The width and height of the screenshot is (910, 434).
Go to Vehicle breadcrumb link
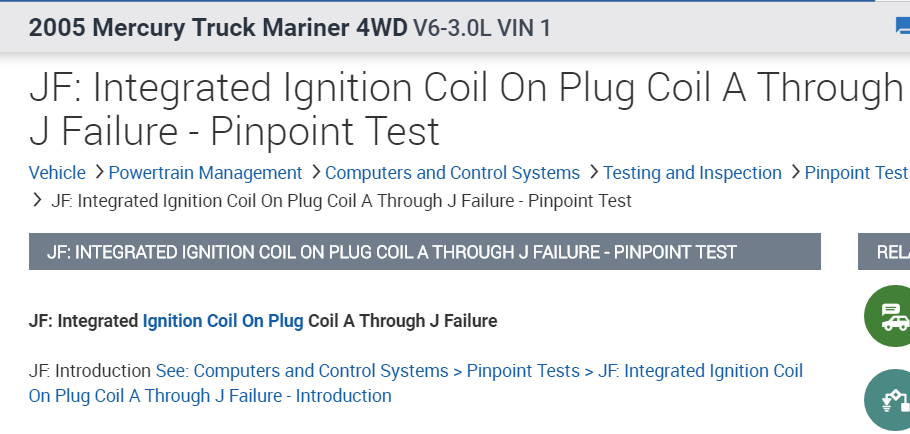[x=57, y=173]
